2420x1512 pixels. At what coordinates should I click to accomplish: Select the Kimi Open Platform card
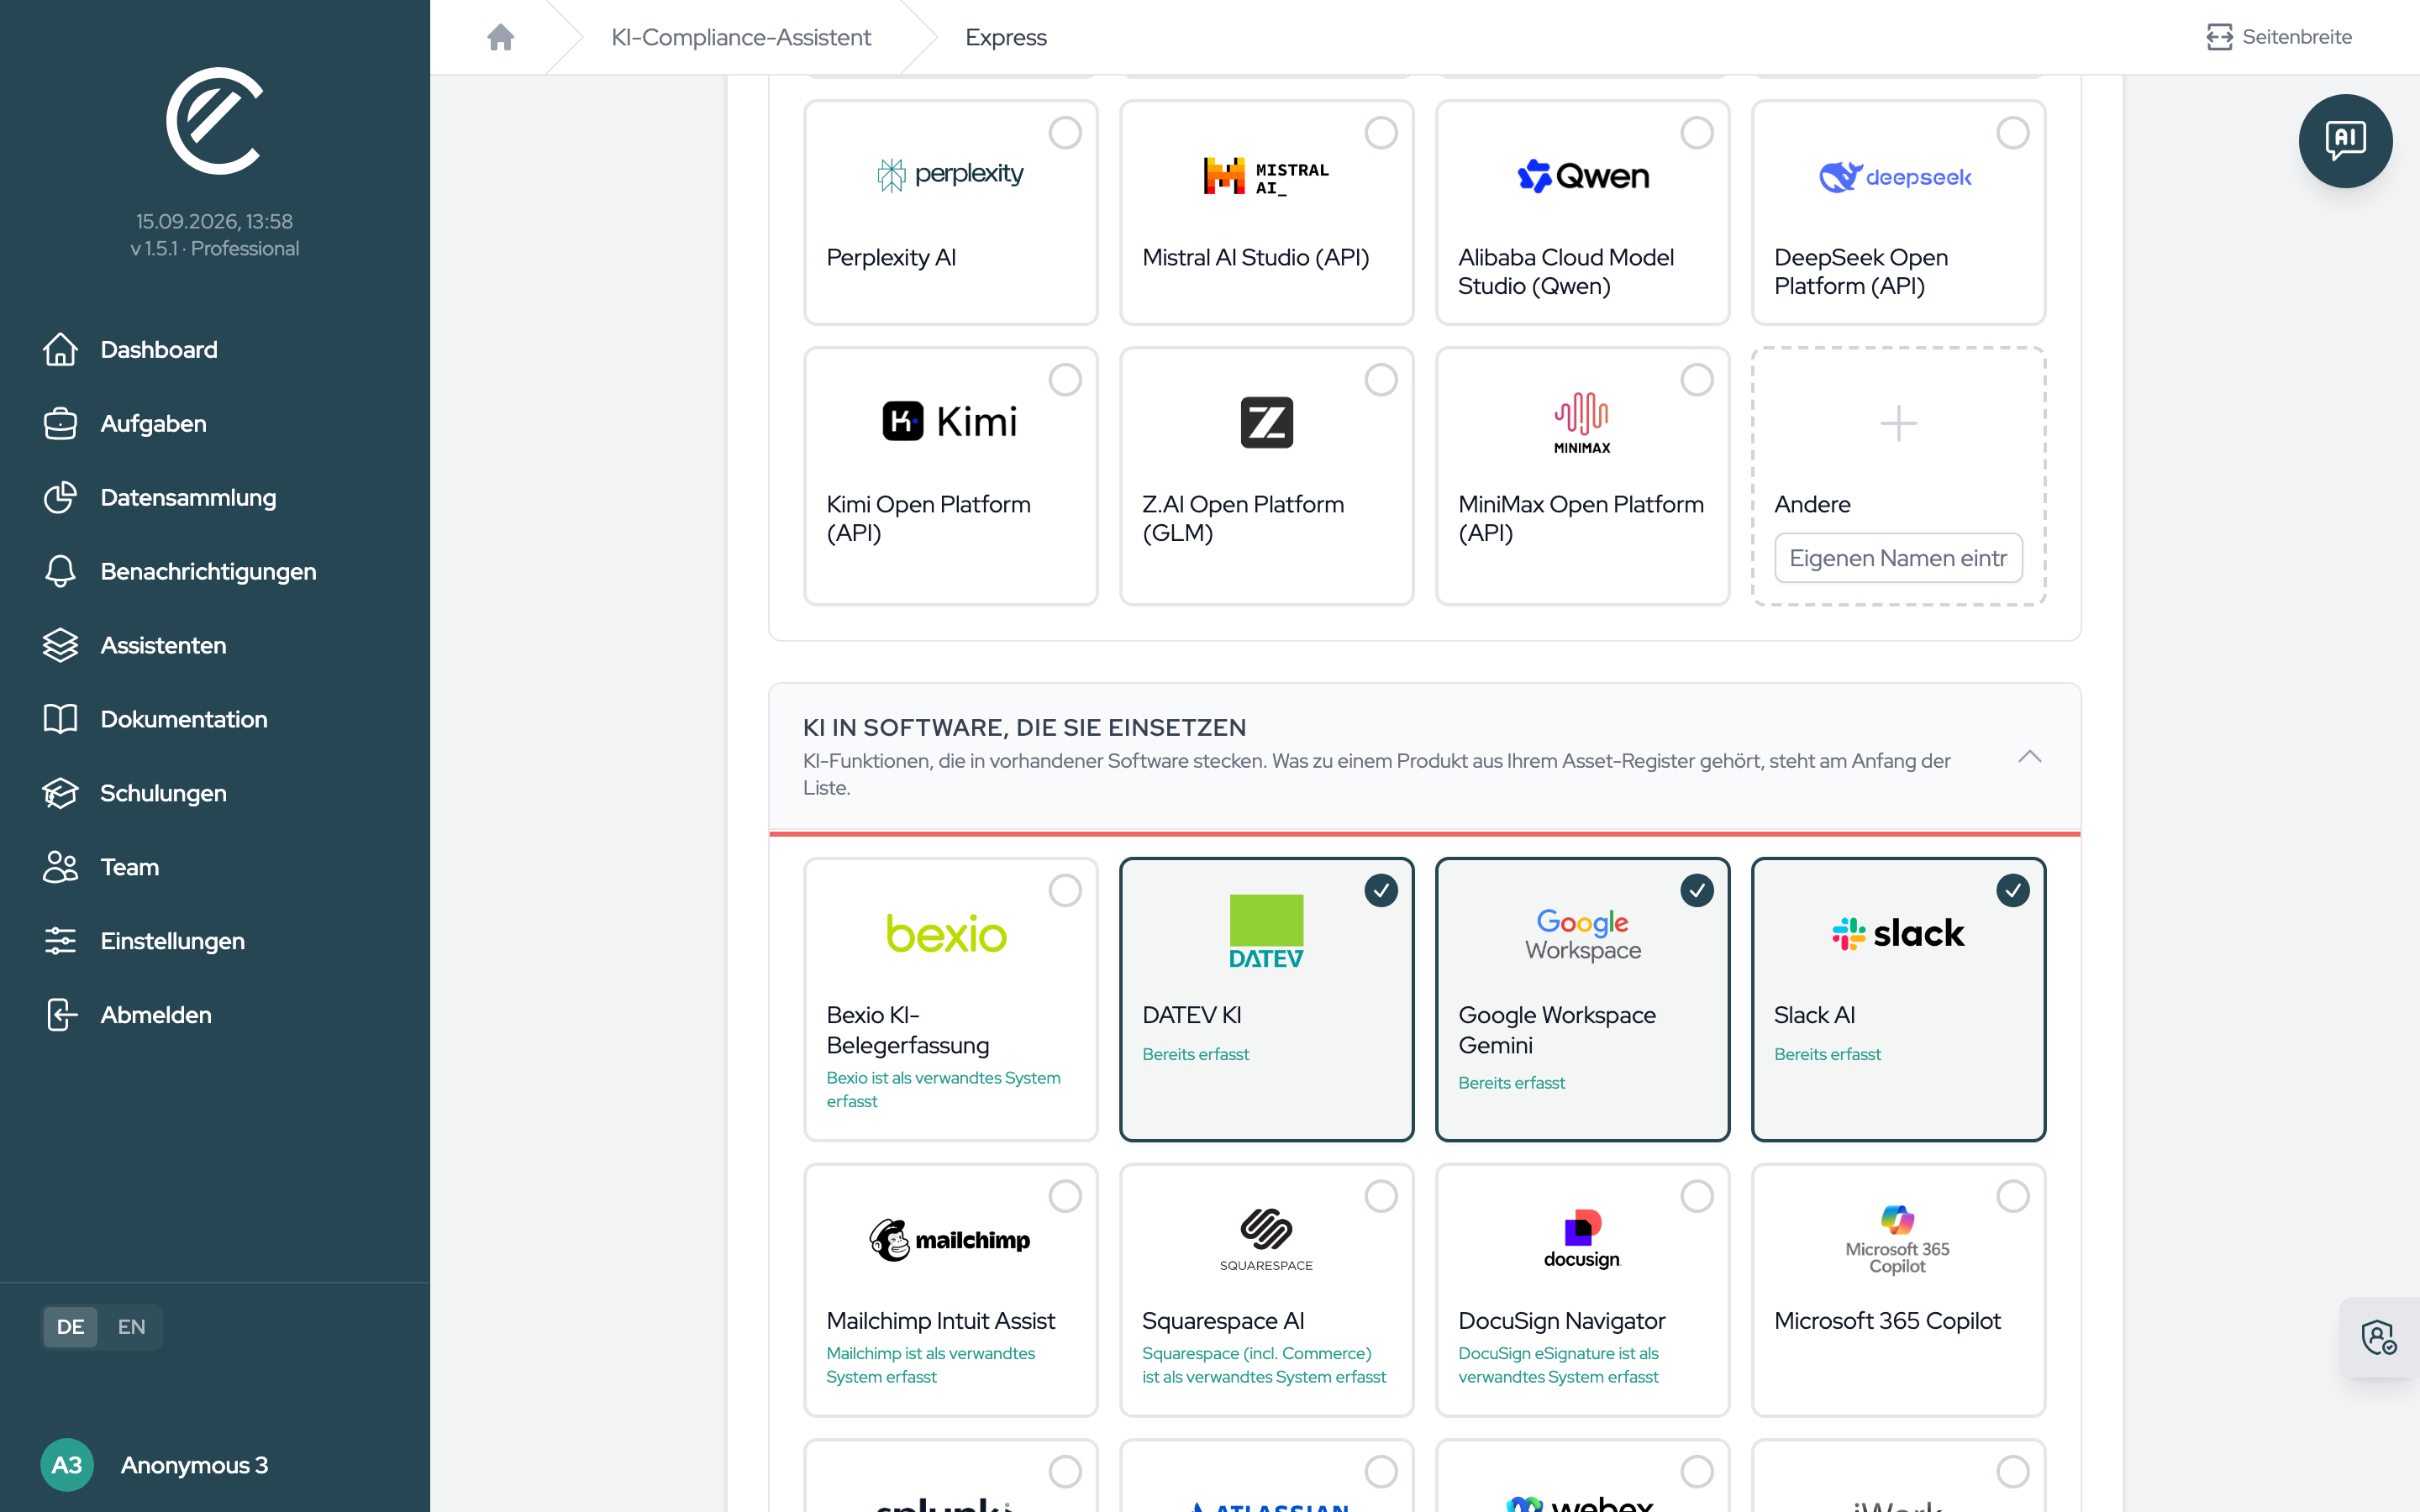(950, 476)
